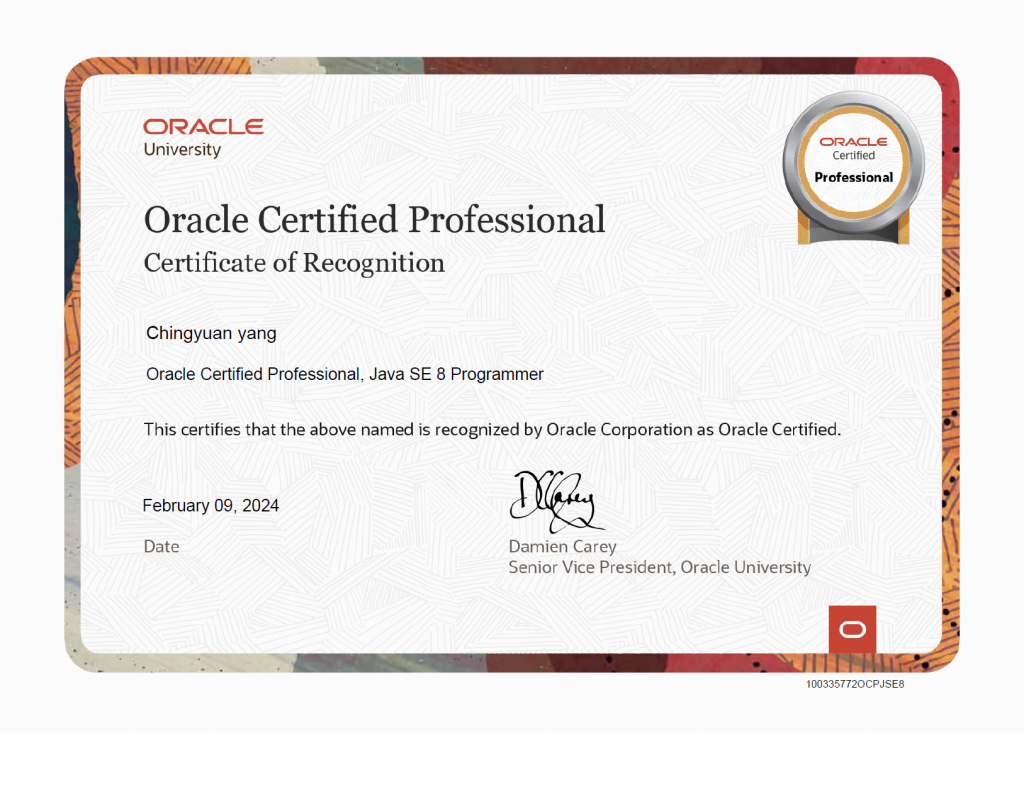Click the Certificate of Recognition subtitle
1024x787 pixels.
[294, 263]
